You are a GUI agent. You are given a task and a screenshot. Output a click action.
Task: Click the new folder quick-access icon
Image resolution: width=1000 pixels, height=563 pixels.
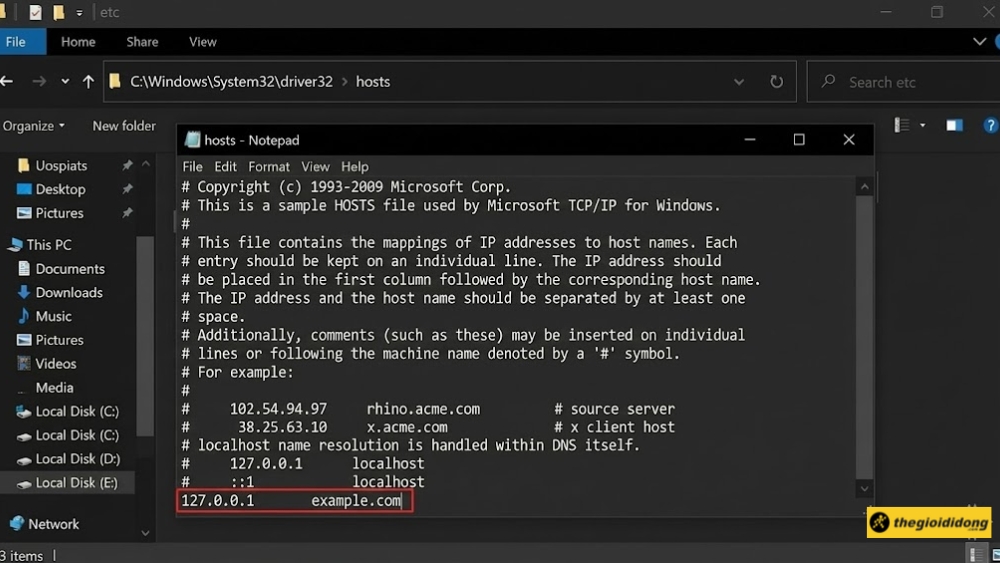(59, 12)
